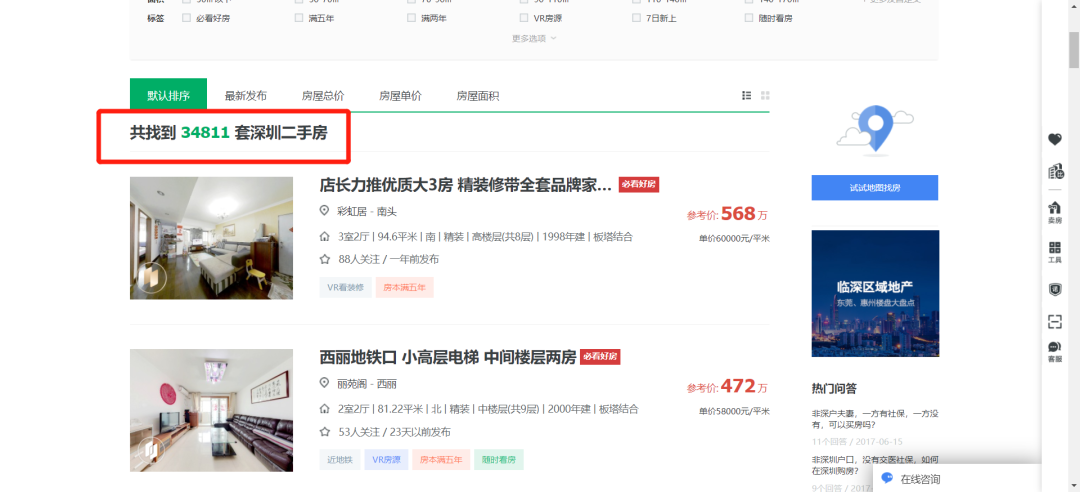Check the 7日新上 tag checkbox
The width and height of the screenshot is (1080, 492).
pos(636,18)
